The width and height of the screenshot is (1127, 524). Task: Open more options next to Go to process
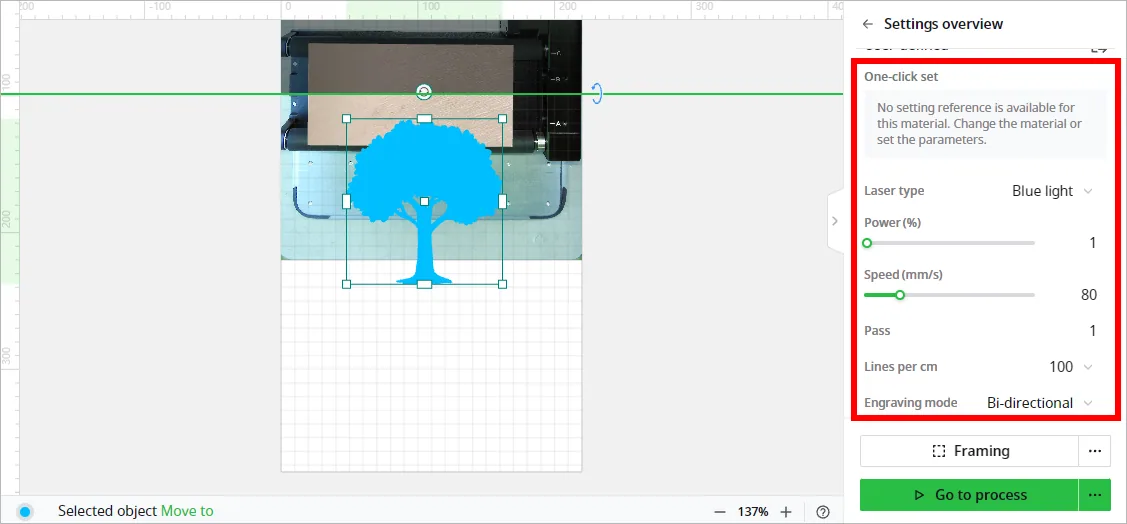[1095, 495]
